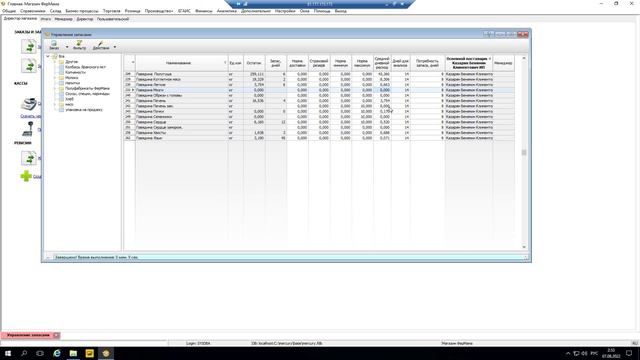Click the Действия toolbar icon

pos(100,45)
